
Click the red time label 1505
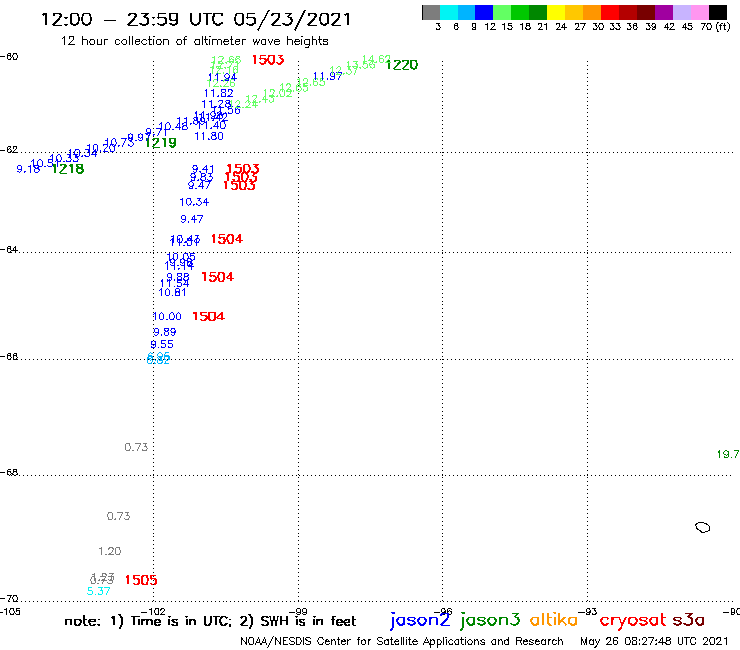click(x=141, y=580)
